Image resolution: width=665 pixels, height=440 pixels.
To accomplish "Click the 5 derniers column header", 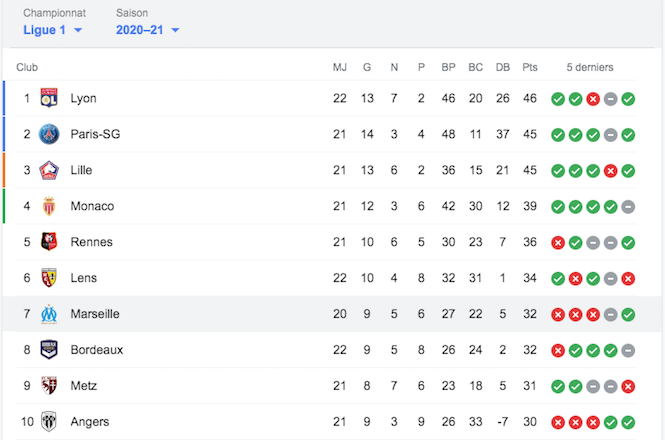I will 590,67.
